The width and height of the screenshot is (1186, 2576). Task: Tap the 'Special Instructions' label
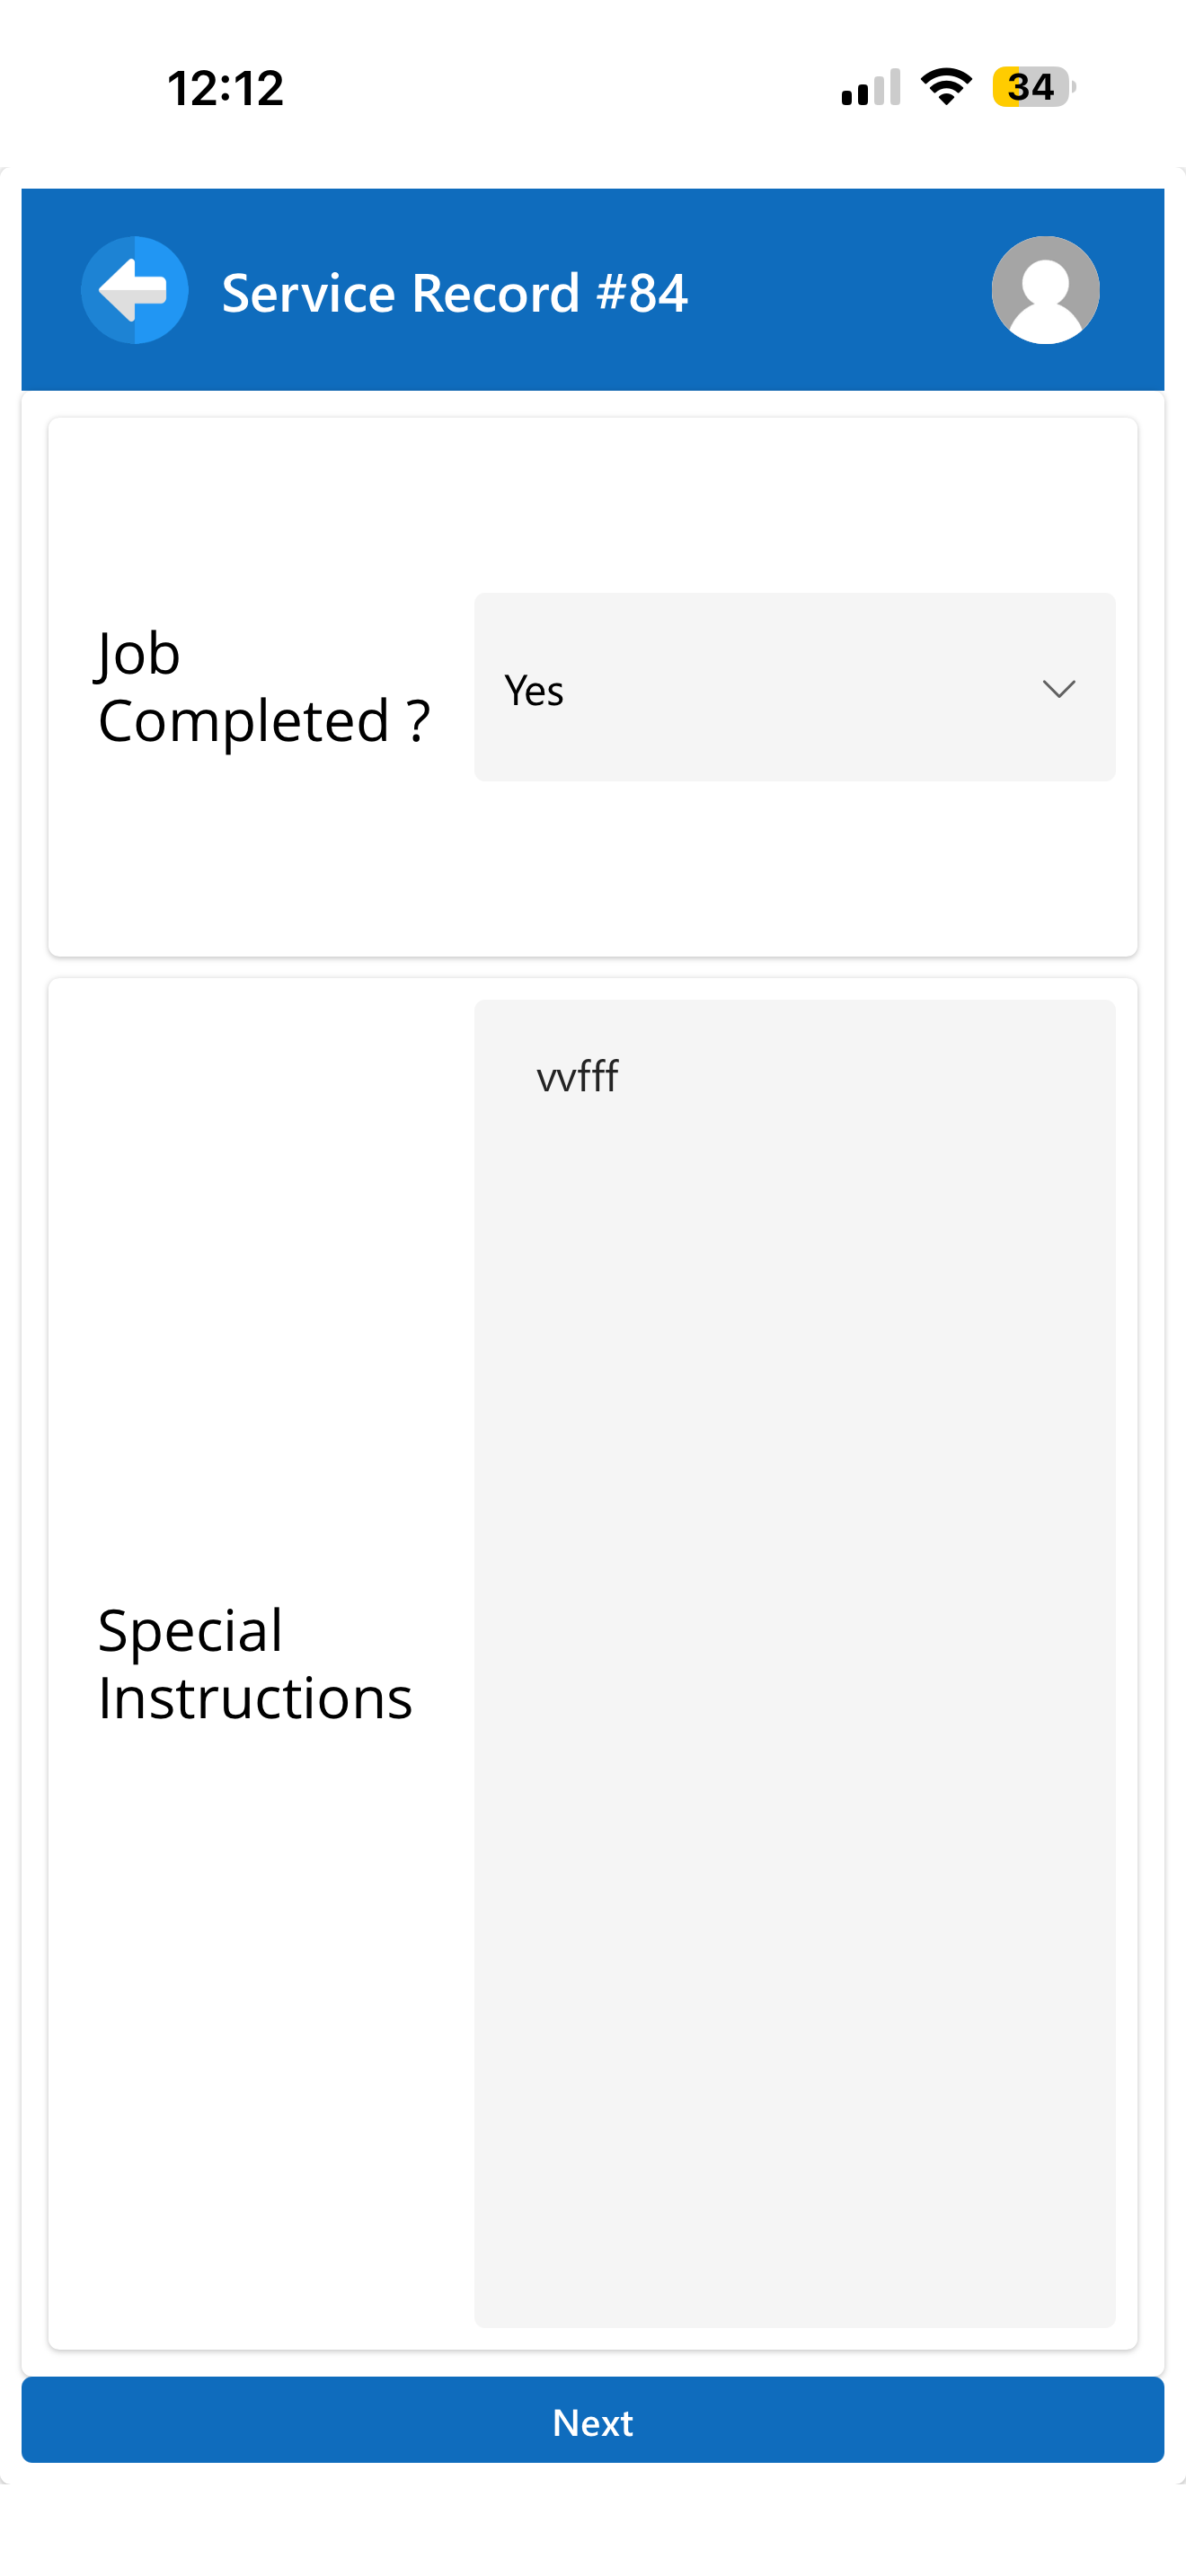coord(255,1663)
